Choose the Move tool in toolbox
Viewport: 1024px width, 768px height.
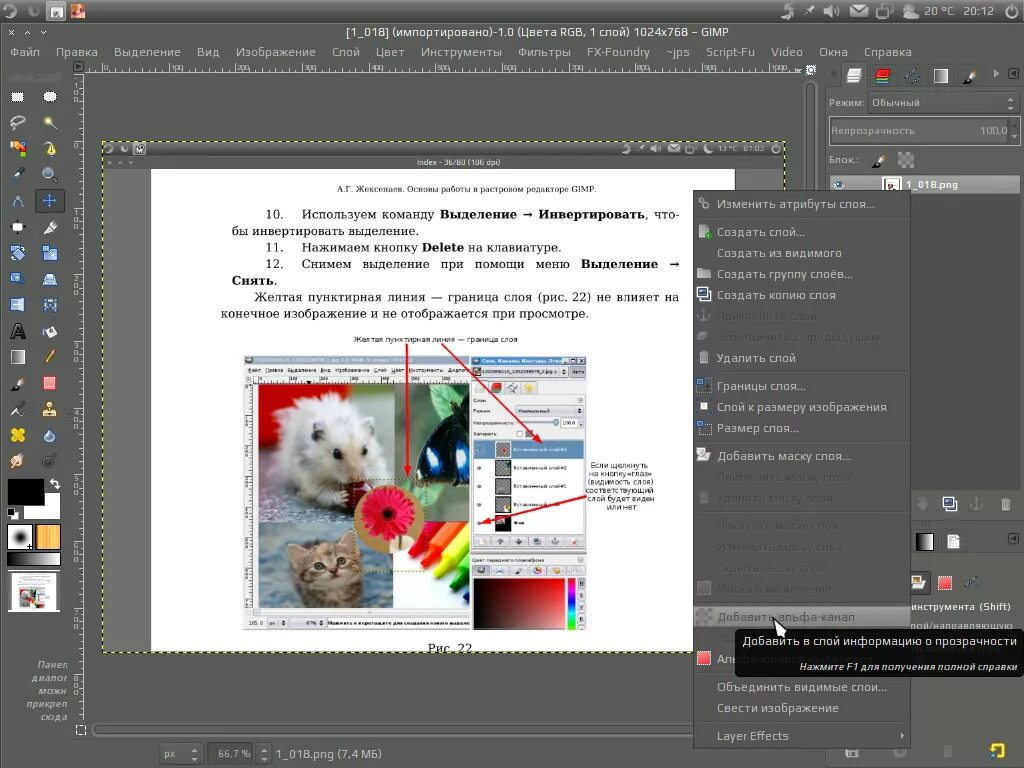(49, 201)
